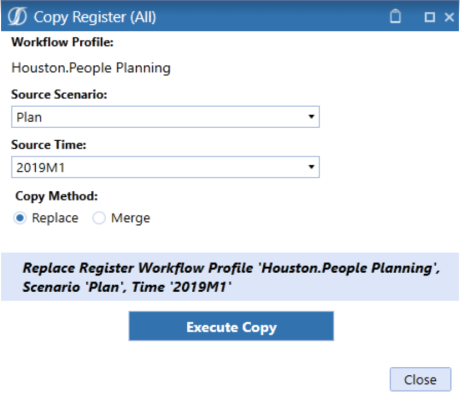
Task: Click the Source Scenario label
Action: tap(59, 95)
